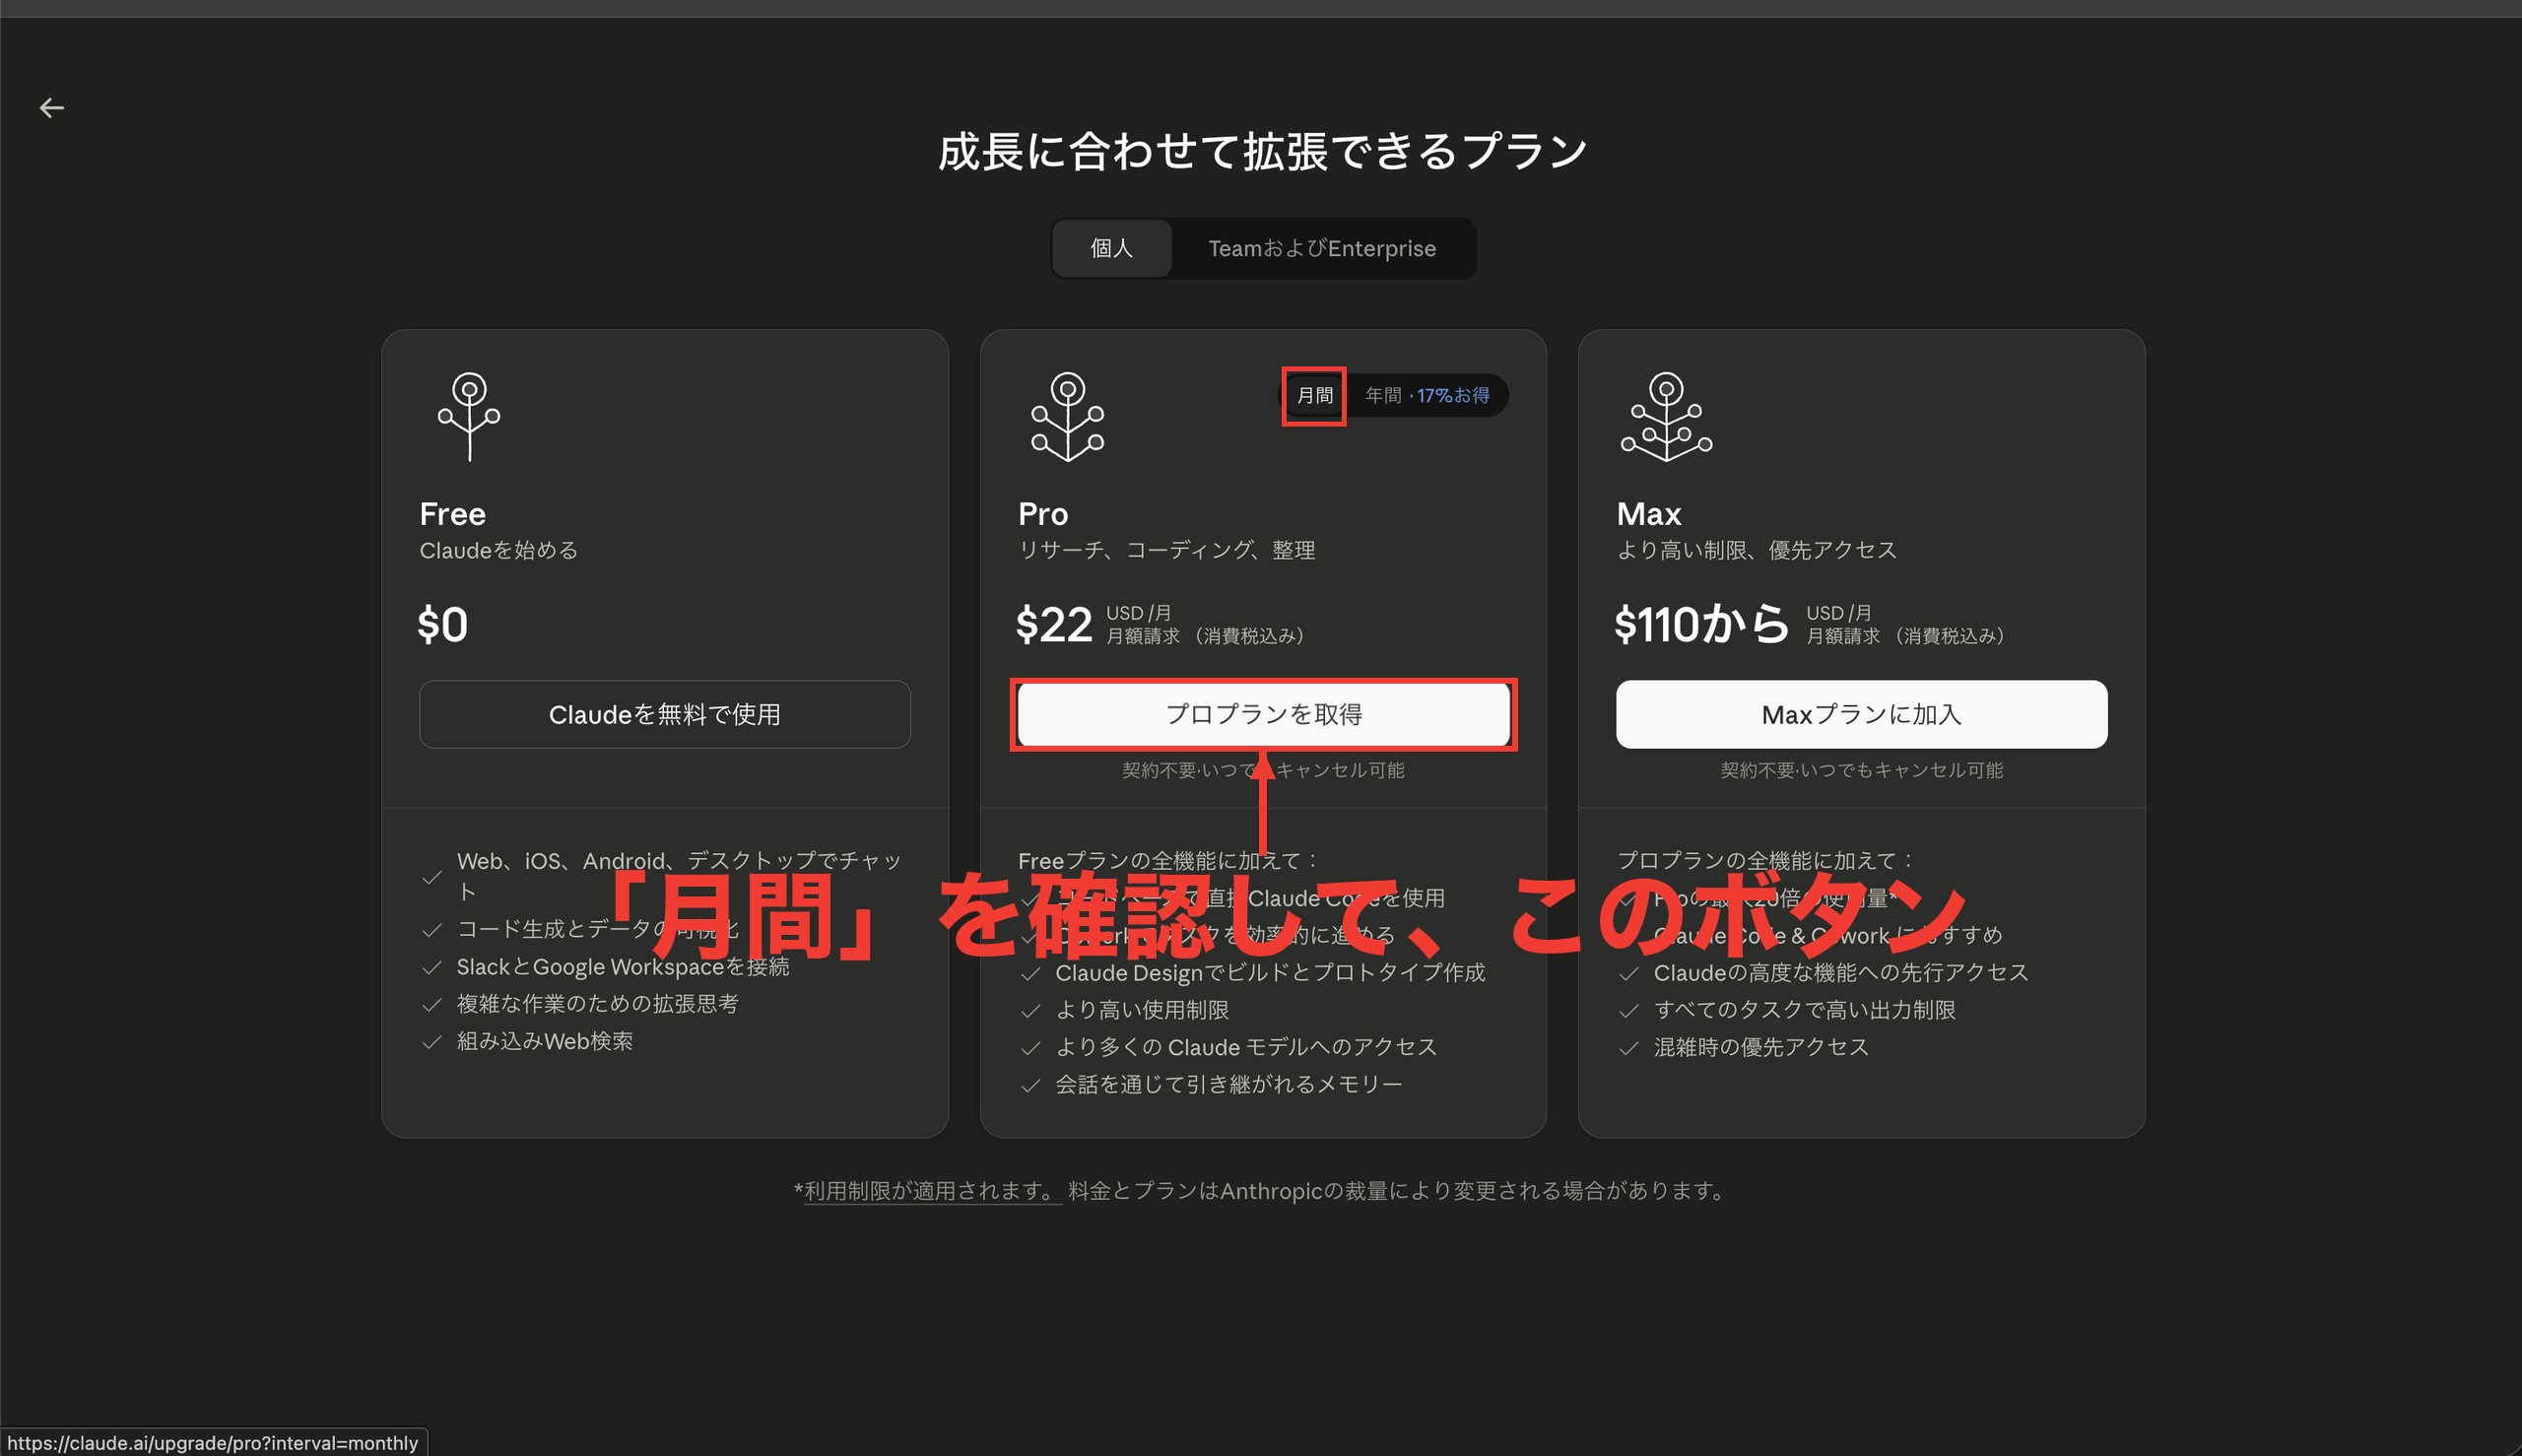The height and width of the screenshot is (1456, 2522).
Task: Click プロプランの全機能に加えて text
Action: [1765, 861]
